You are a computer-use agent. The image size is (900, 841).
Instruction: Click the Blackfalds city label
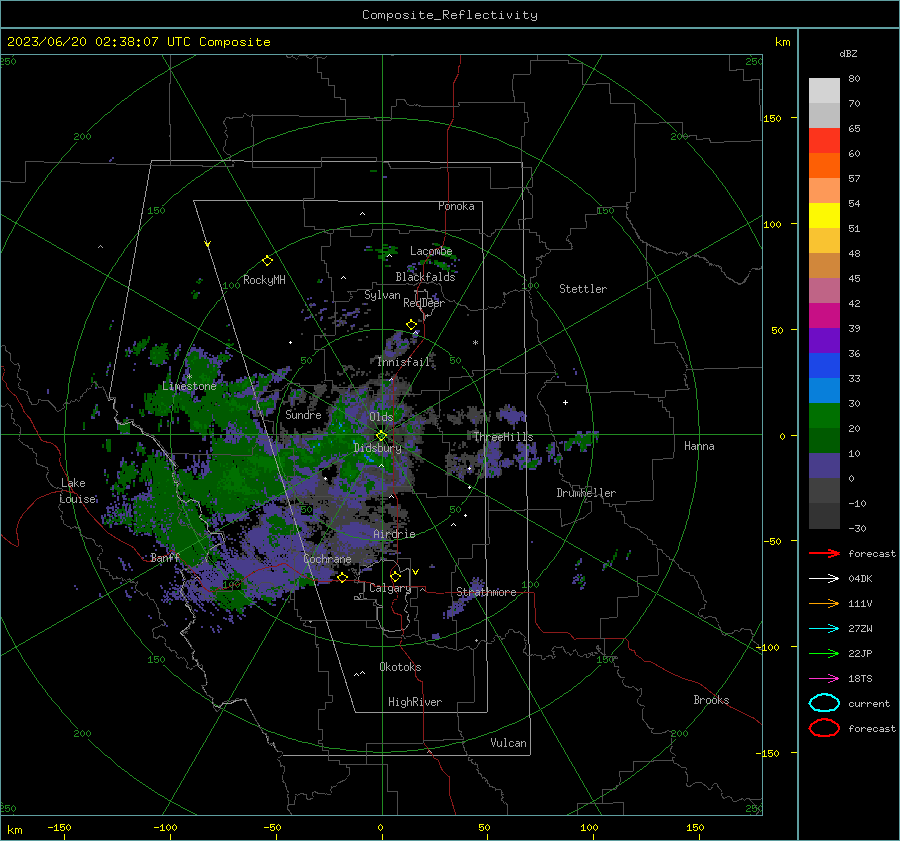[425, 277]
